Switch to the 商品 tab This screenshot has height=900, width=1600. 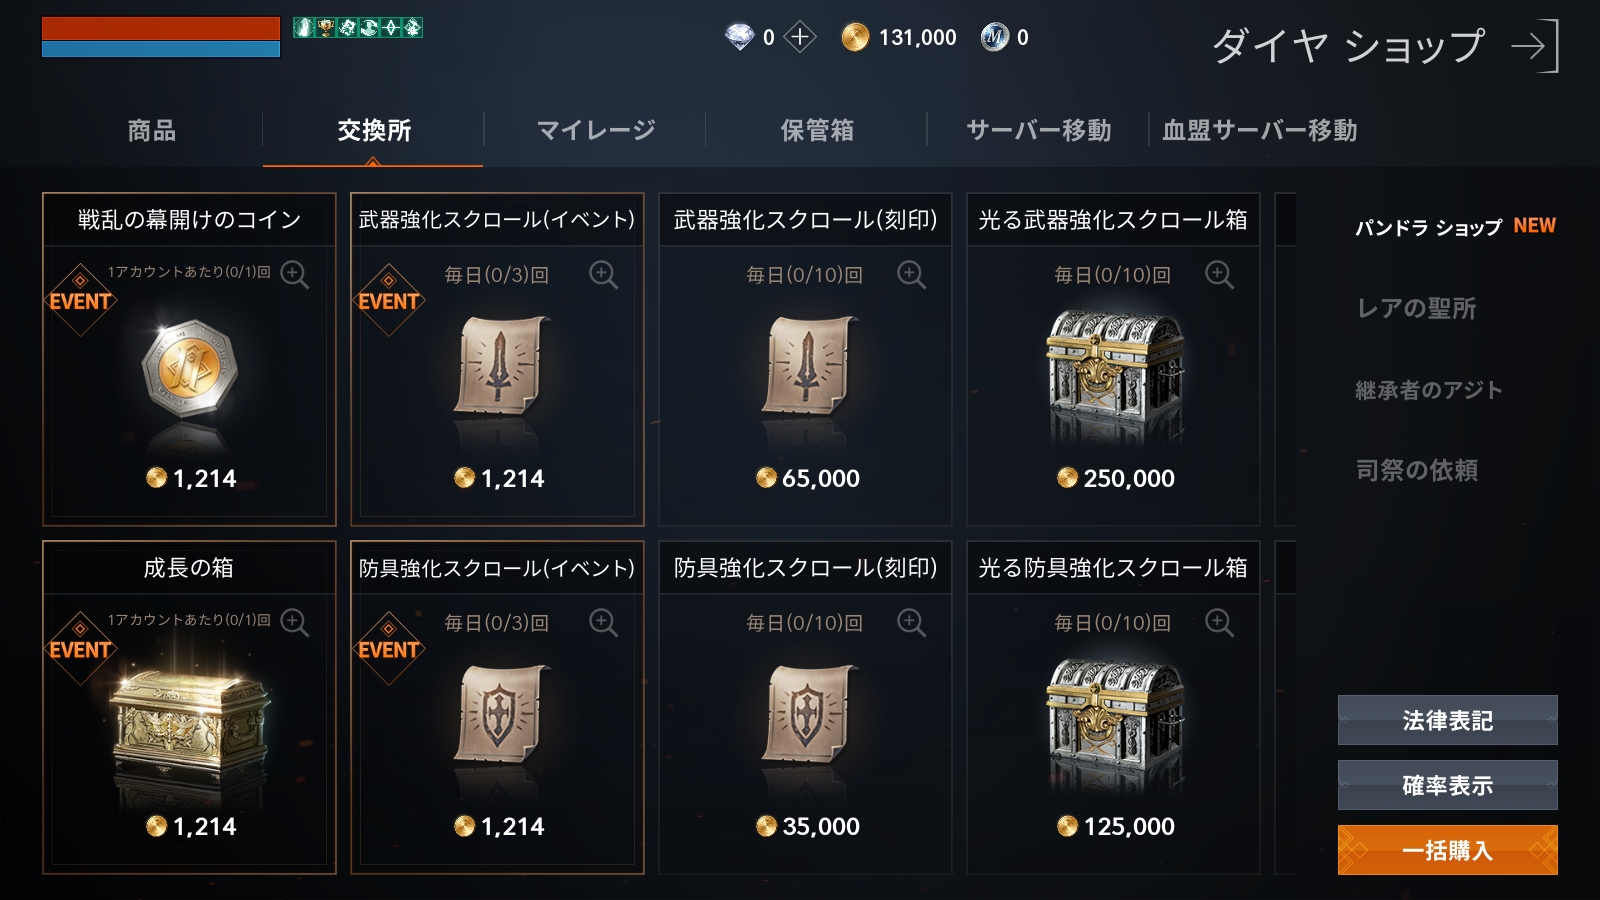[x=152, y=131]
